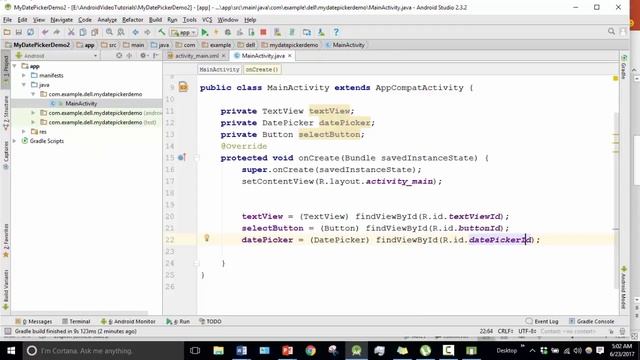Image resolution: width=640 pixels, height=360 pixels.
Task: Expand the Gradle Scripts node
Action: [x=15, y=141]
